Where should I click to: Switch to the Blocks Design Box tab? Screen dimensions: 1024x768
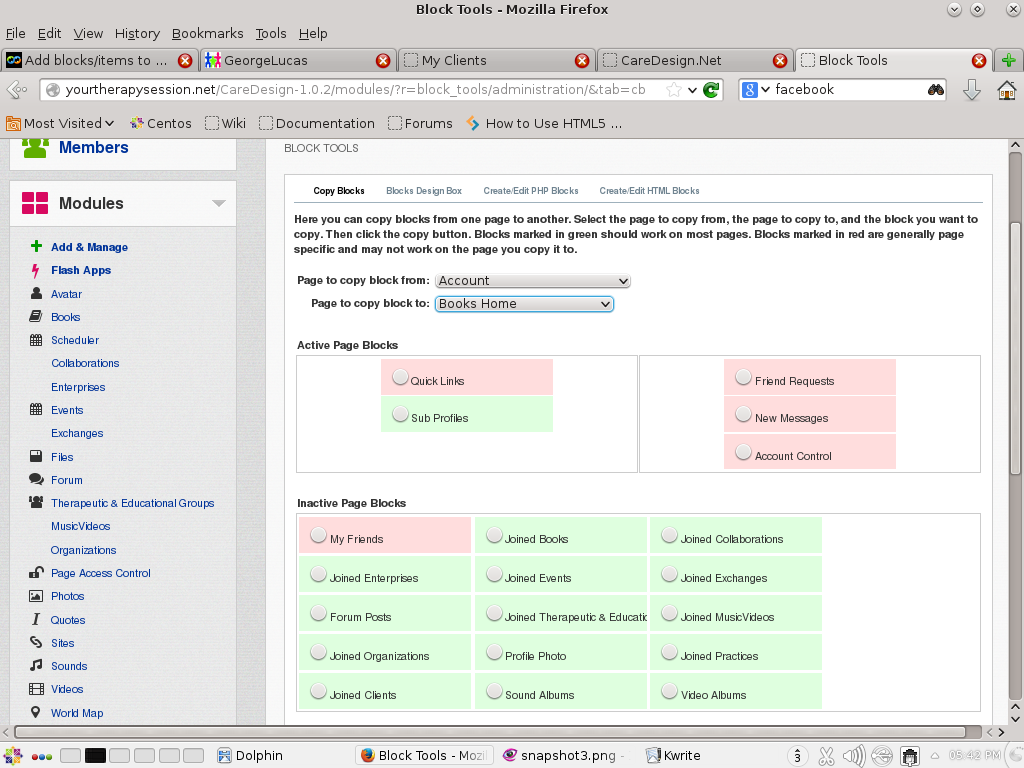click(424, 191)
